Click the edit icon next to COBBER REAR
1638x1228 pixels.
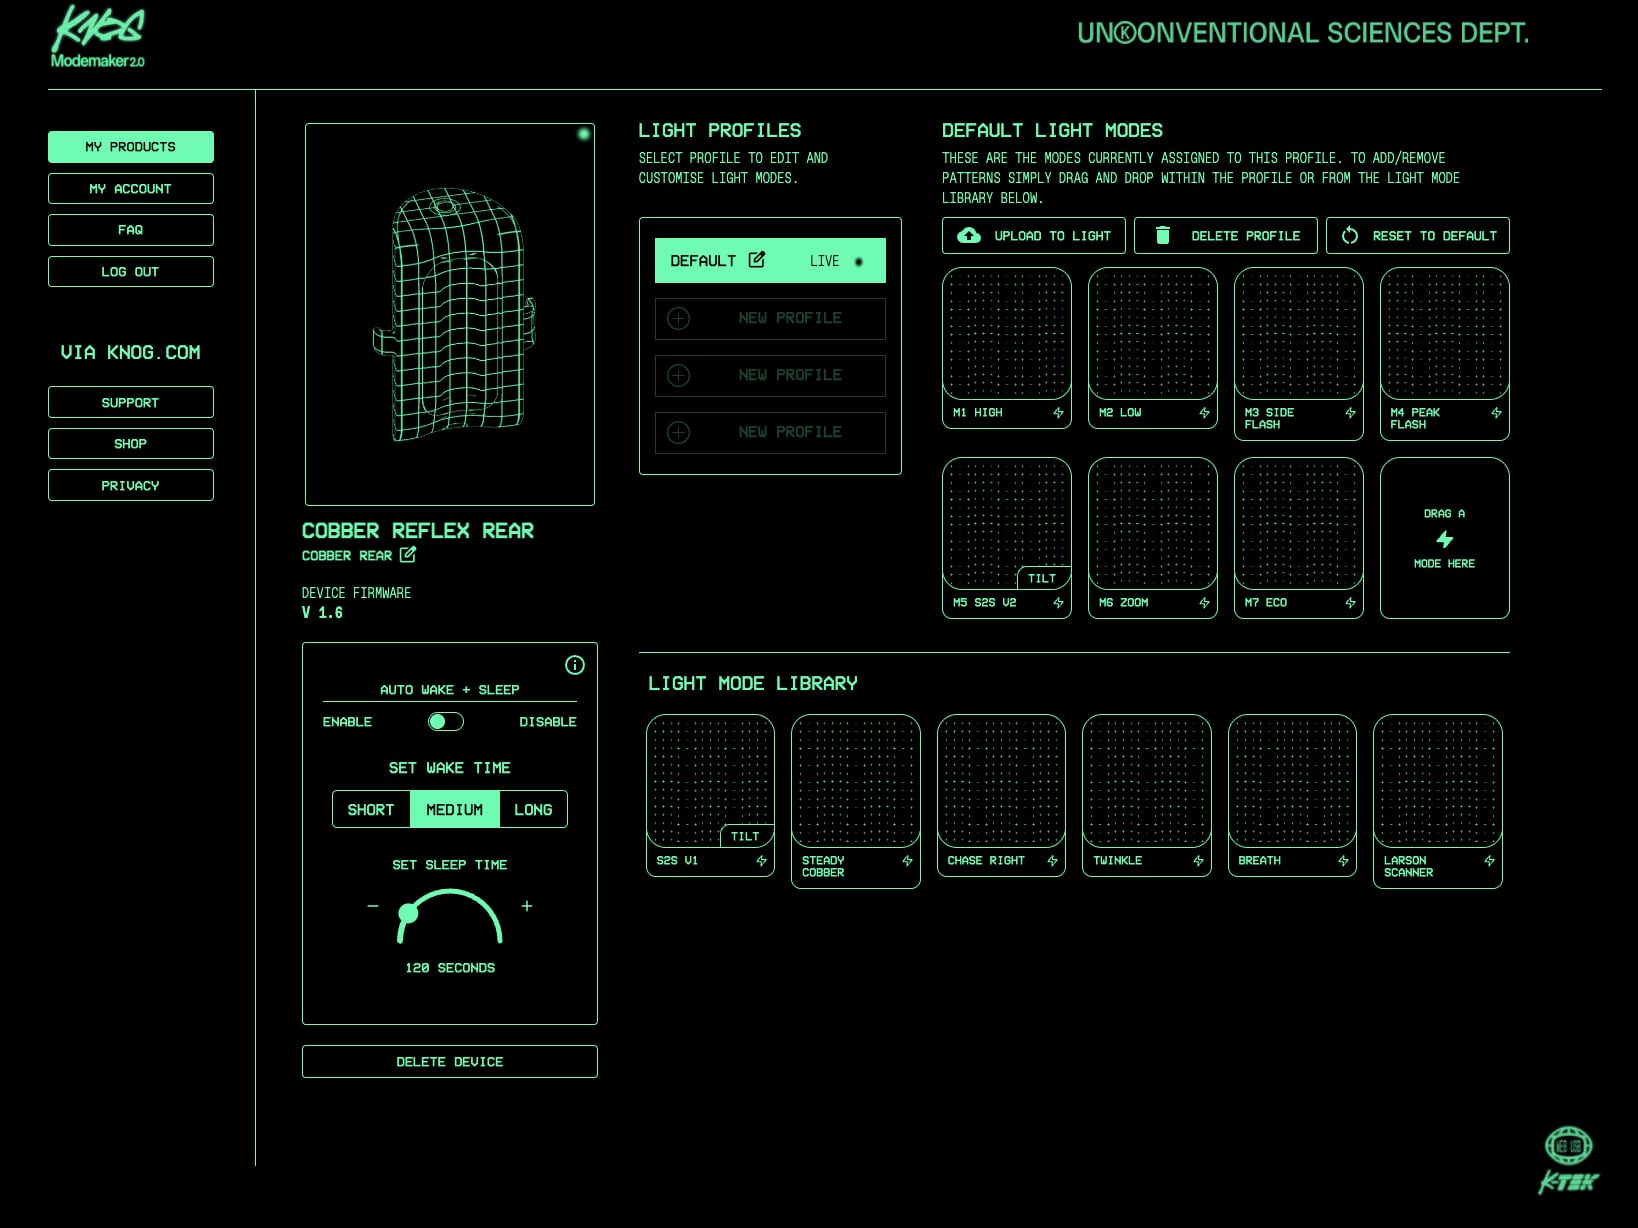click(x=408, y=555)
